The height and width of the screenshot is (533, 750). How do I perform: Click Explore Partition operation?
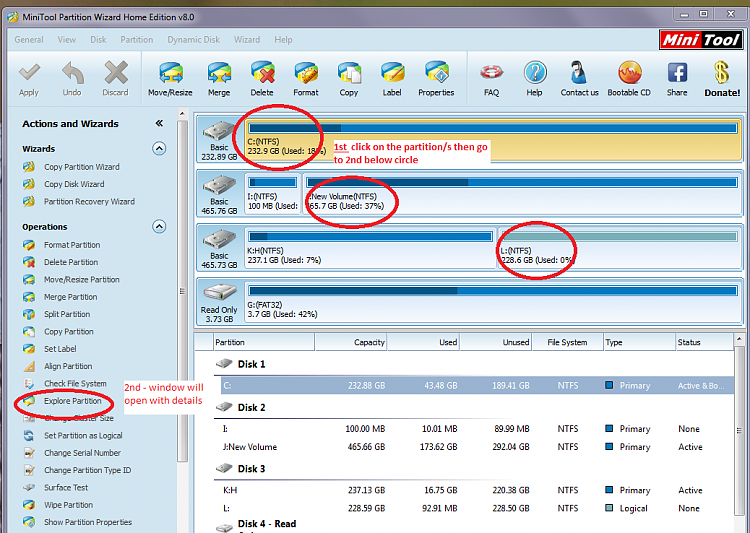pos(73,401)
